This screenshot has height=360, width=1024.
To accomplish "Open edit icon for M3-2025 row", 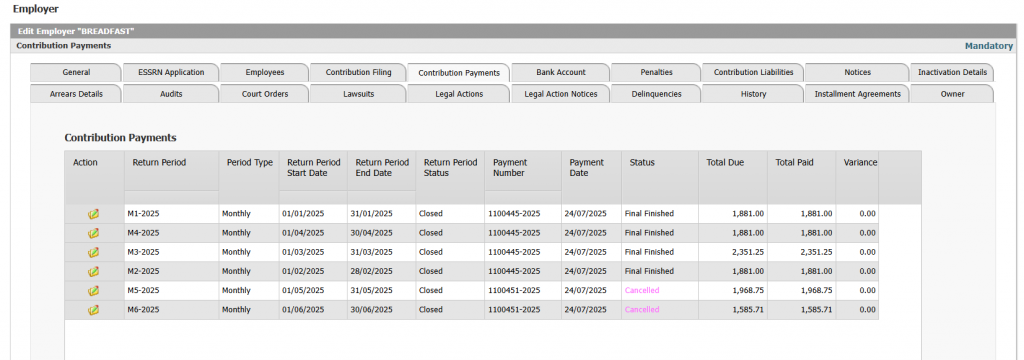I will 93,252.
